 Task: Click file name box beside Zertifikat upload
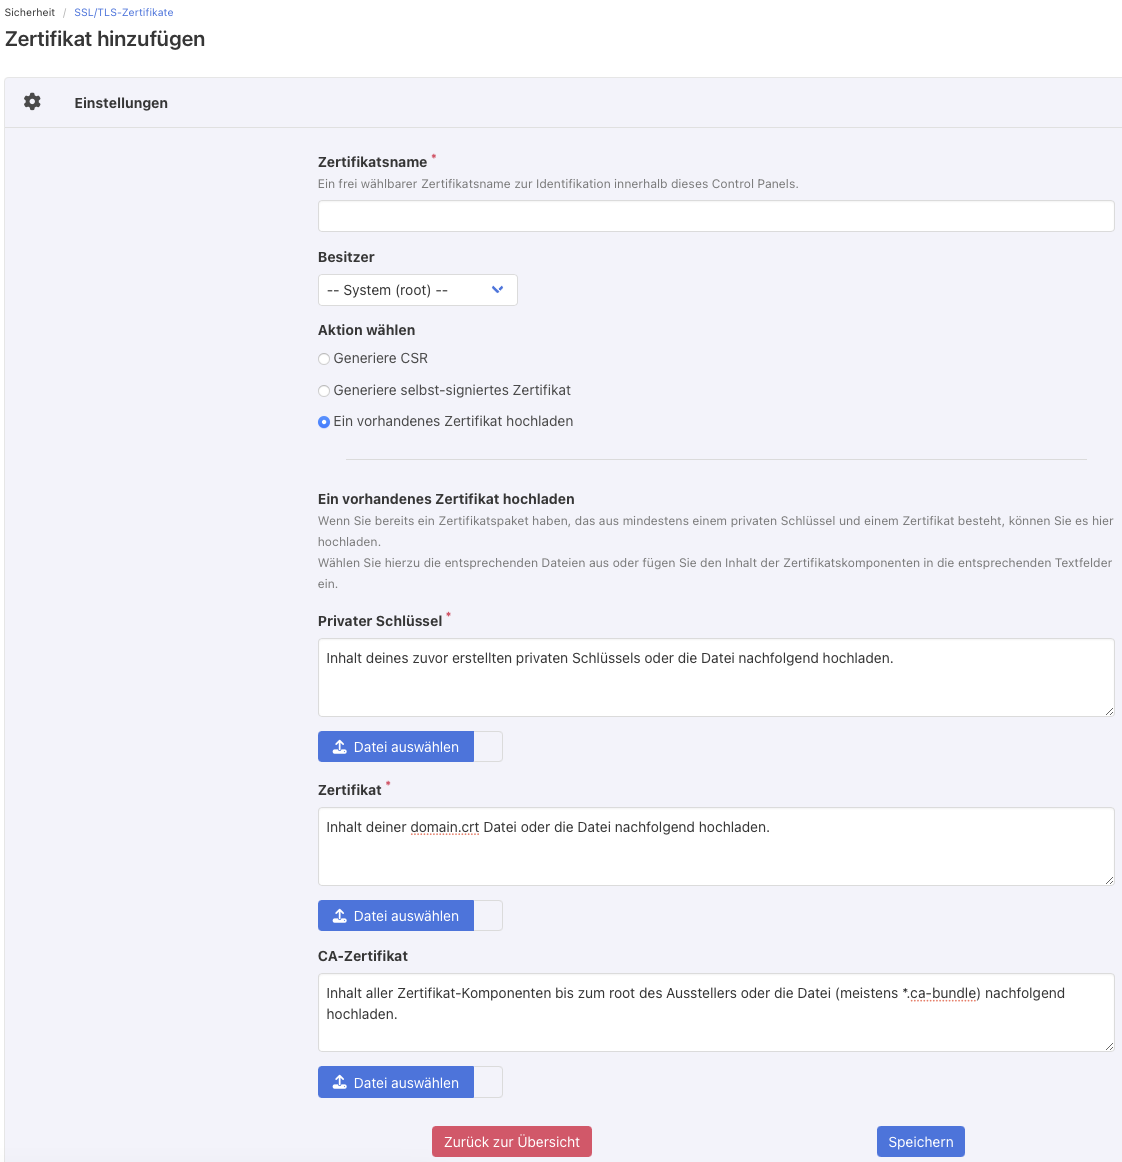[488, 916]
